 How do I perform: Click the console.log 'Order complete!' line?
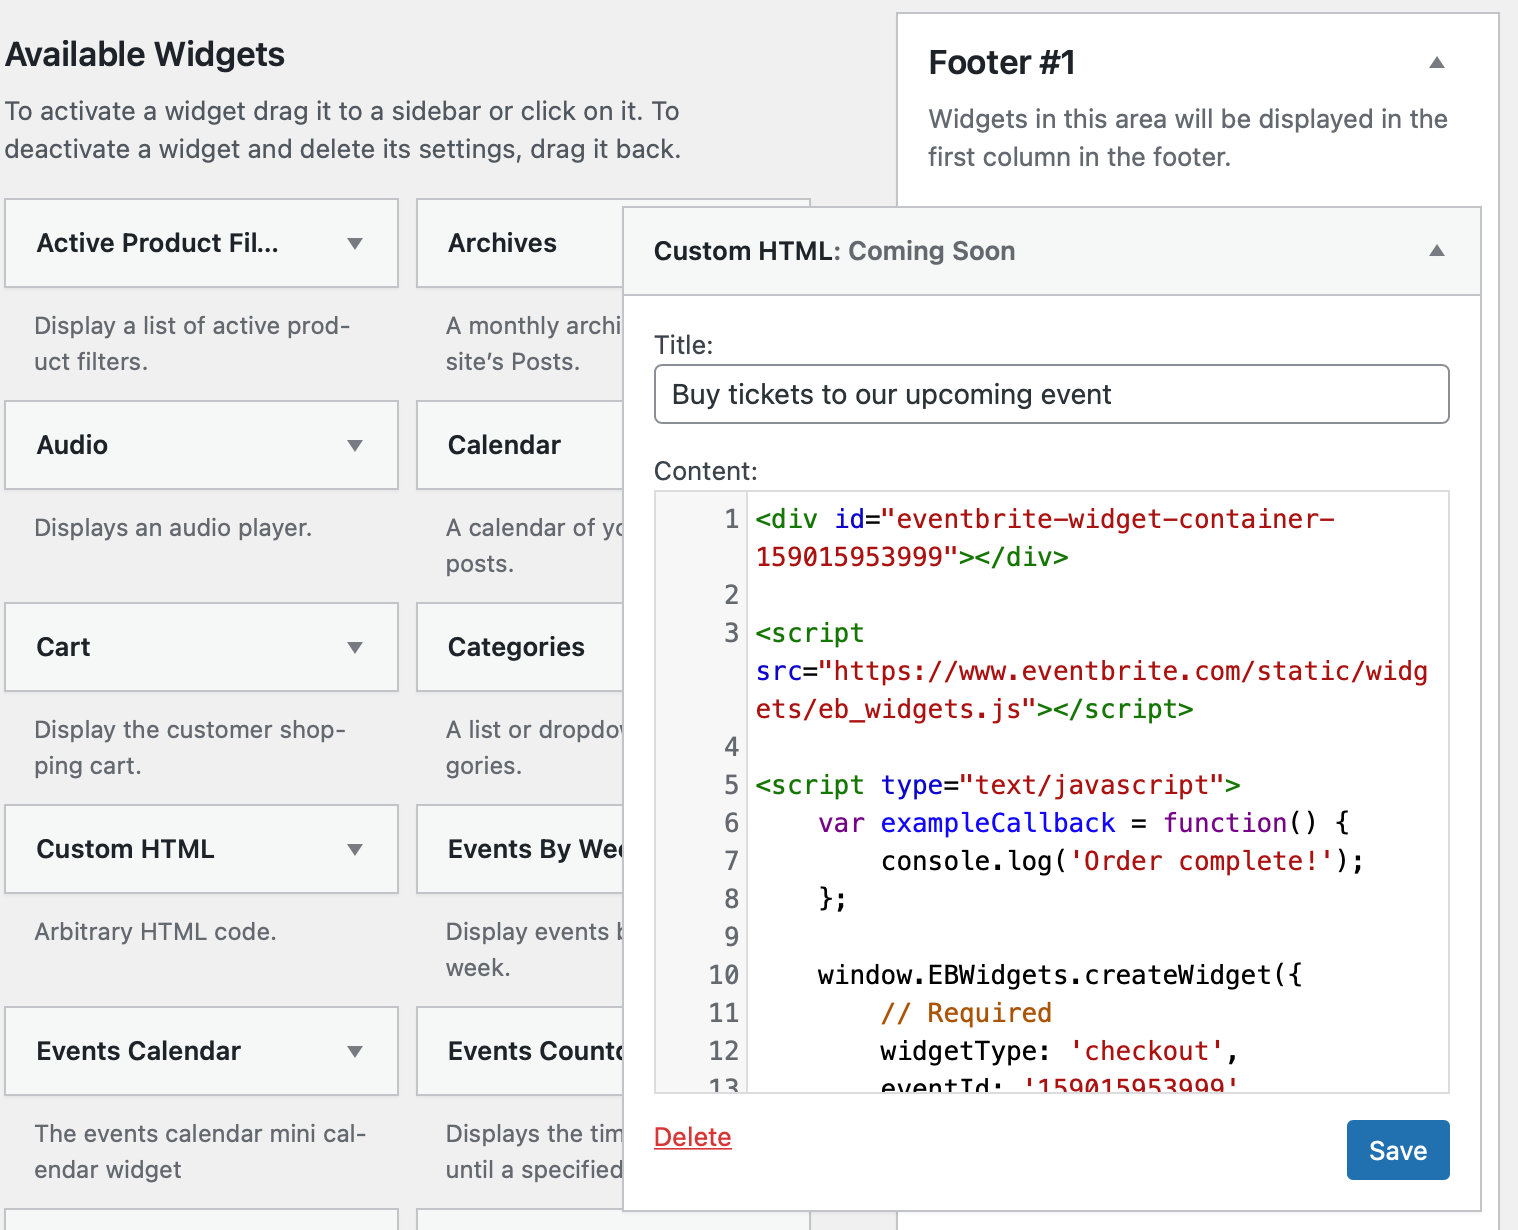[1122, 861]
